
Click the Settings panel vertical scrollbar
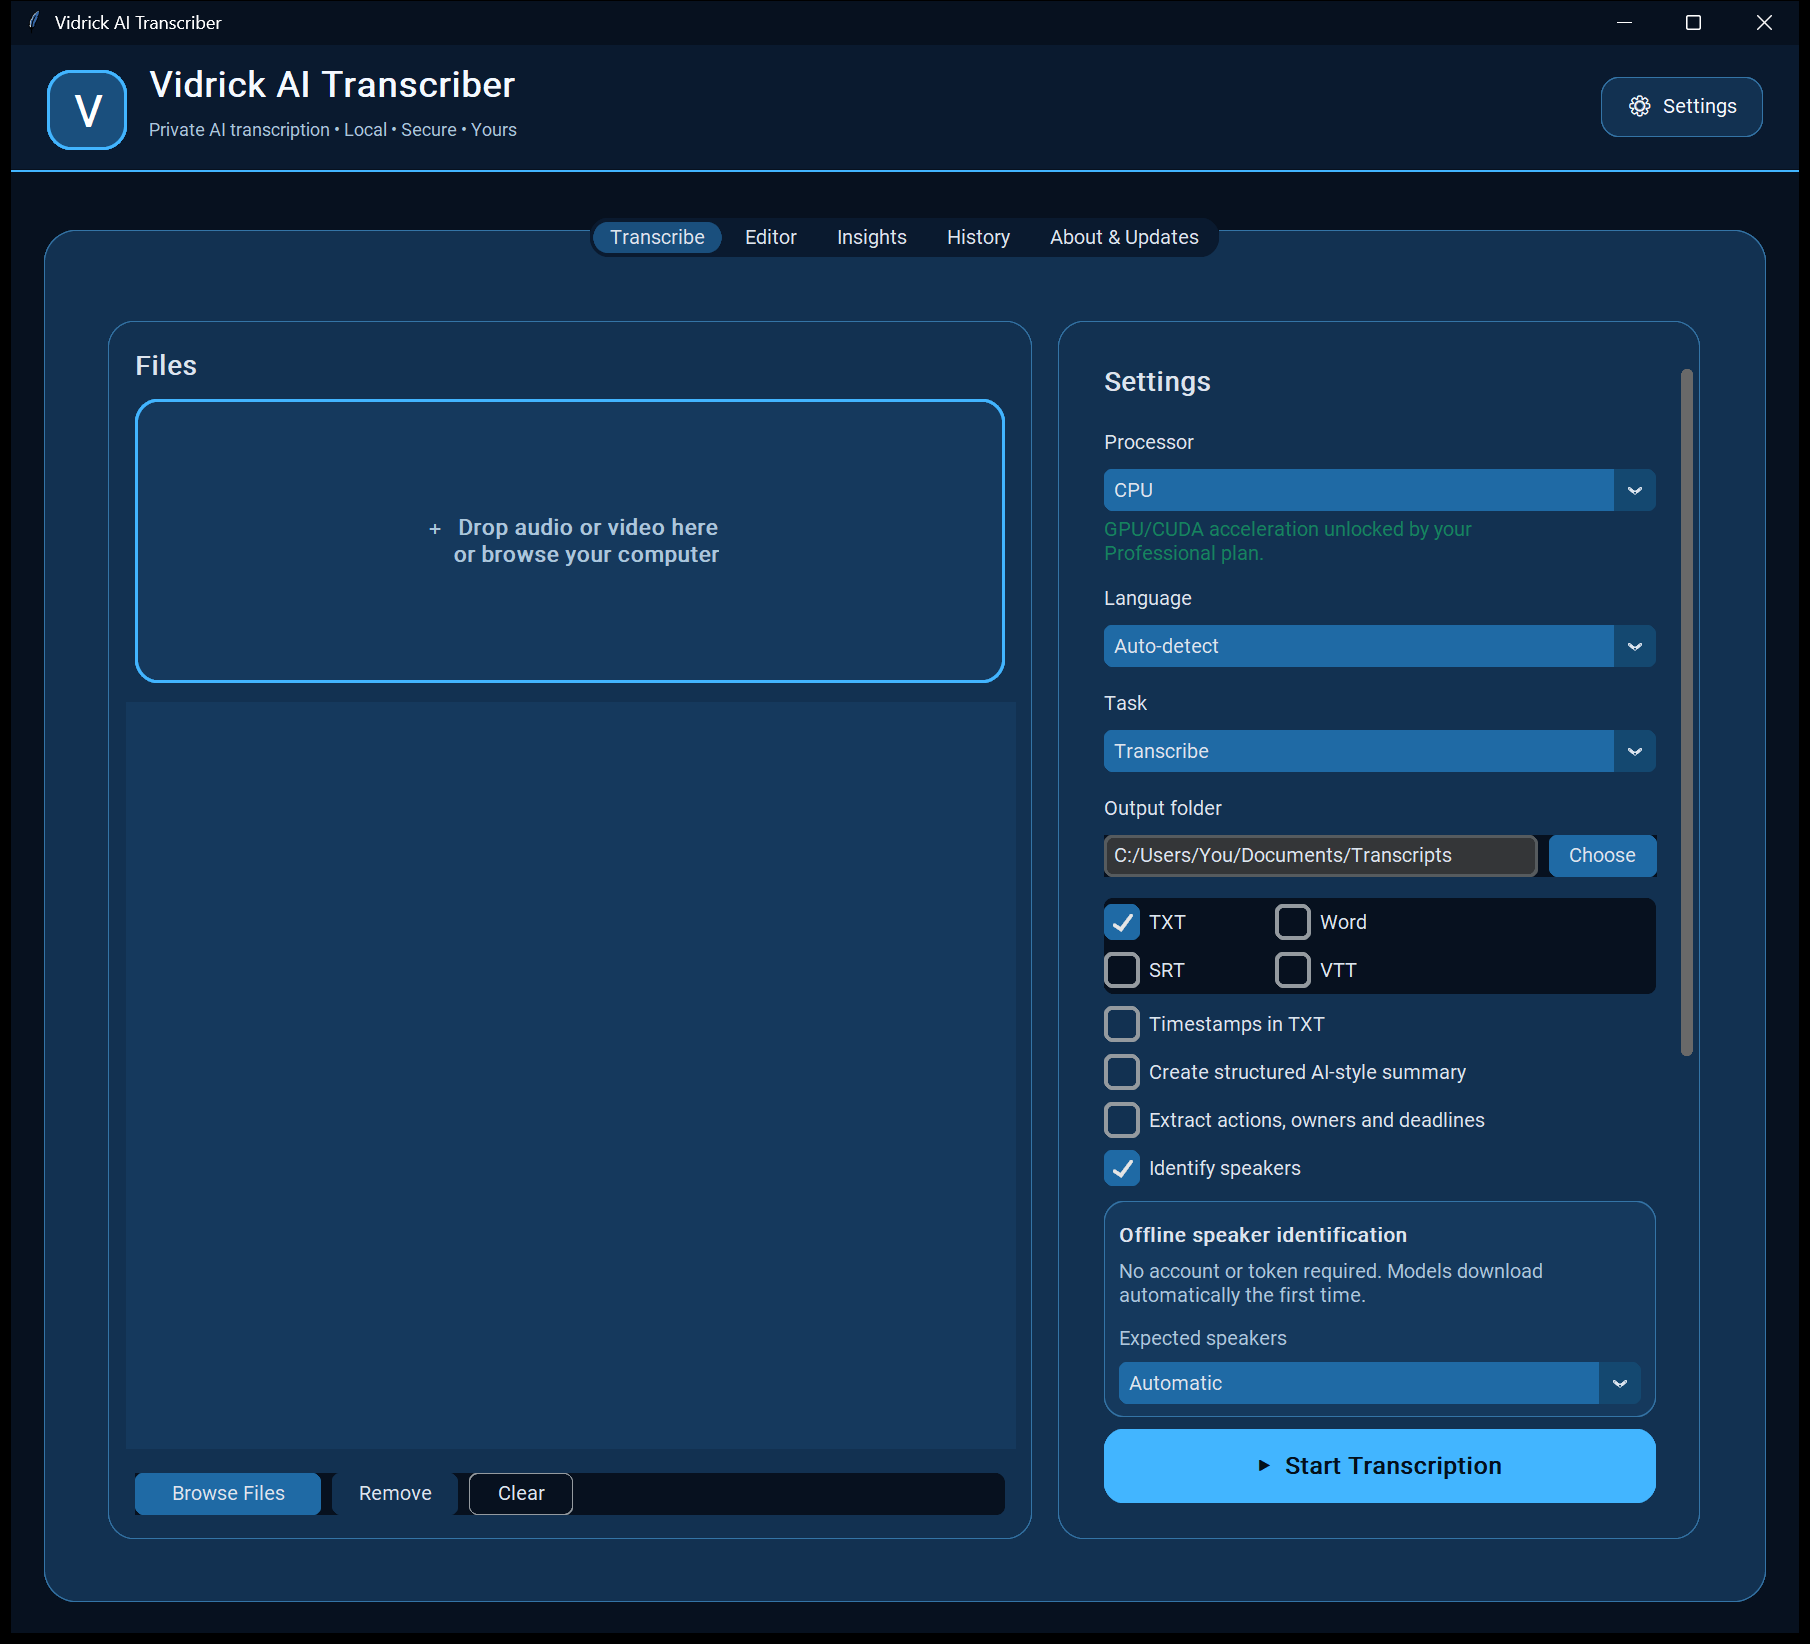[1687, 712]
